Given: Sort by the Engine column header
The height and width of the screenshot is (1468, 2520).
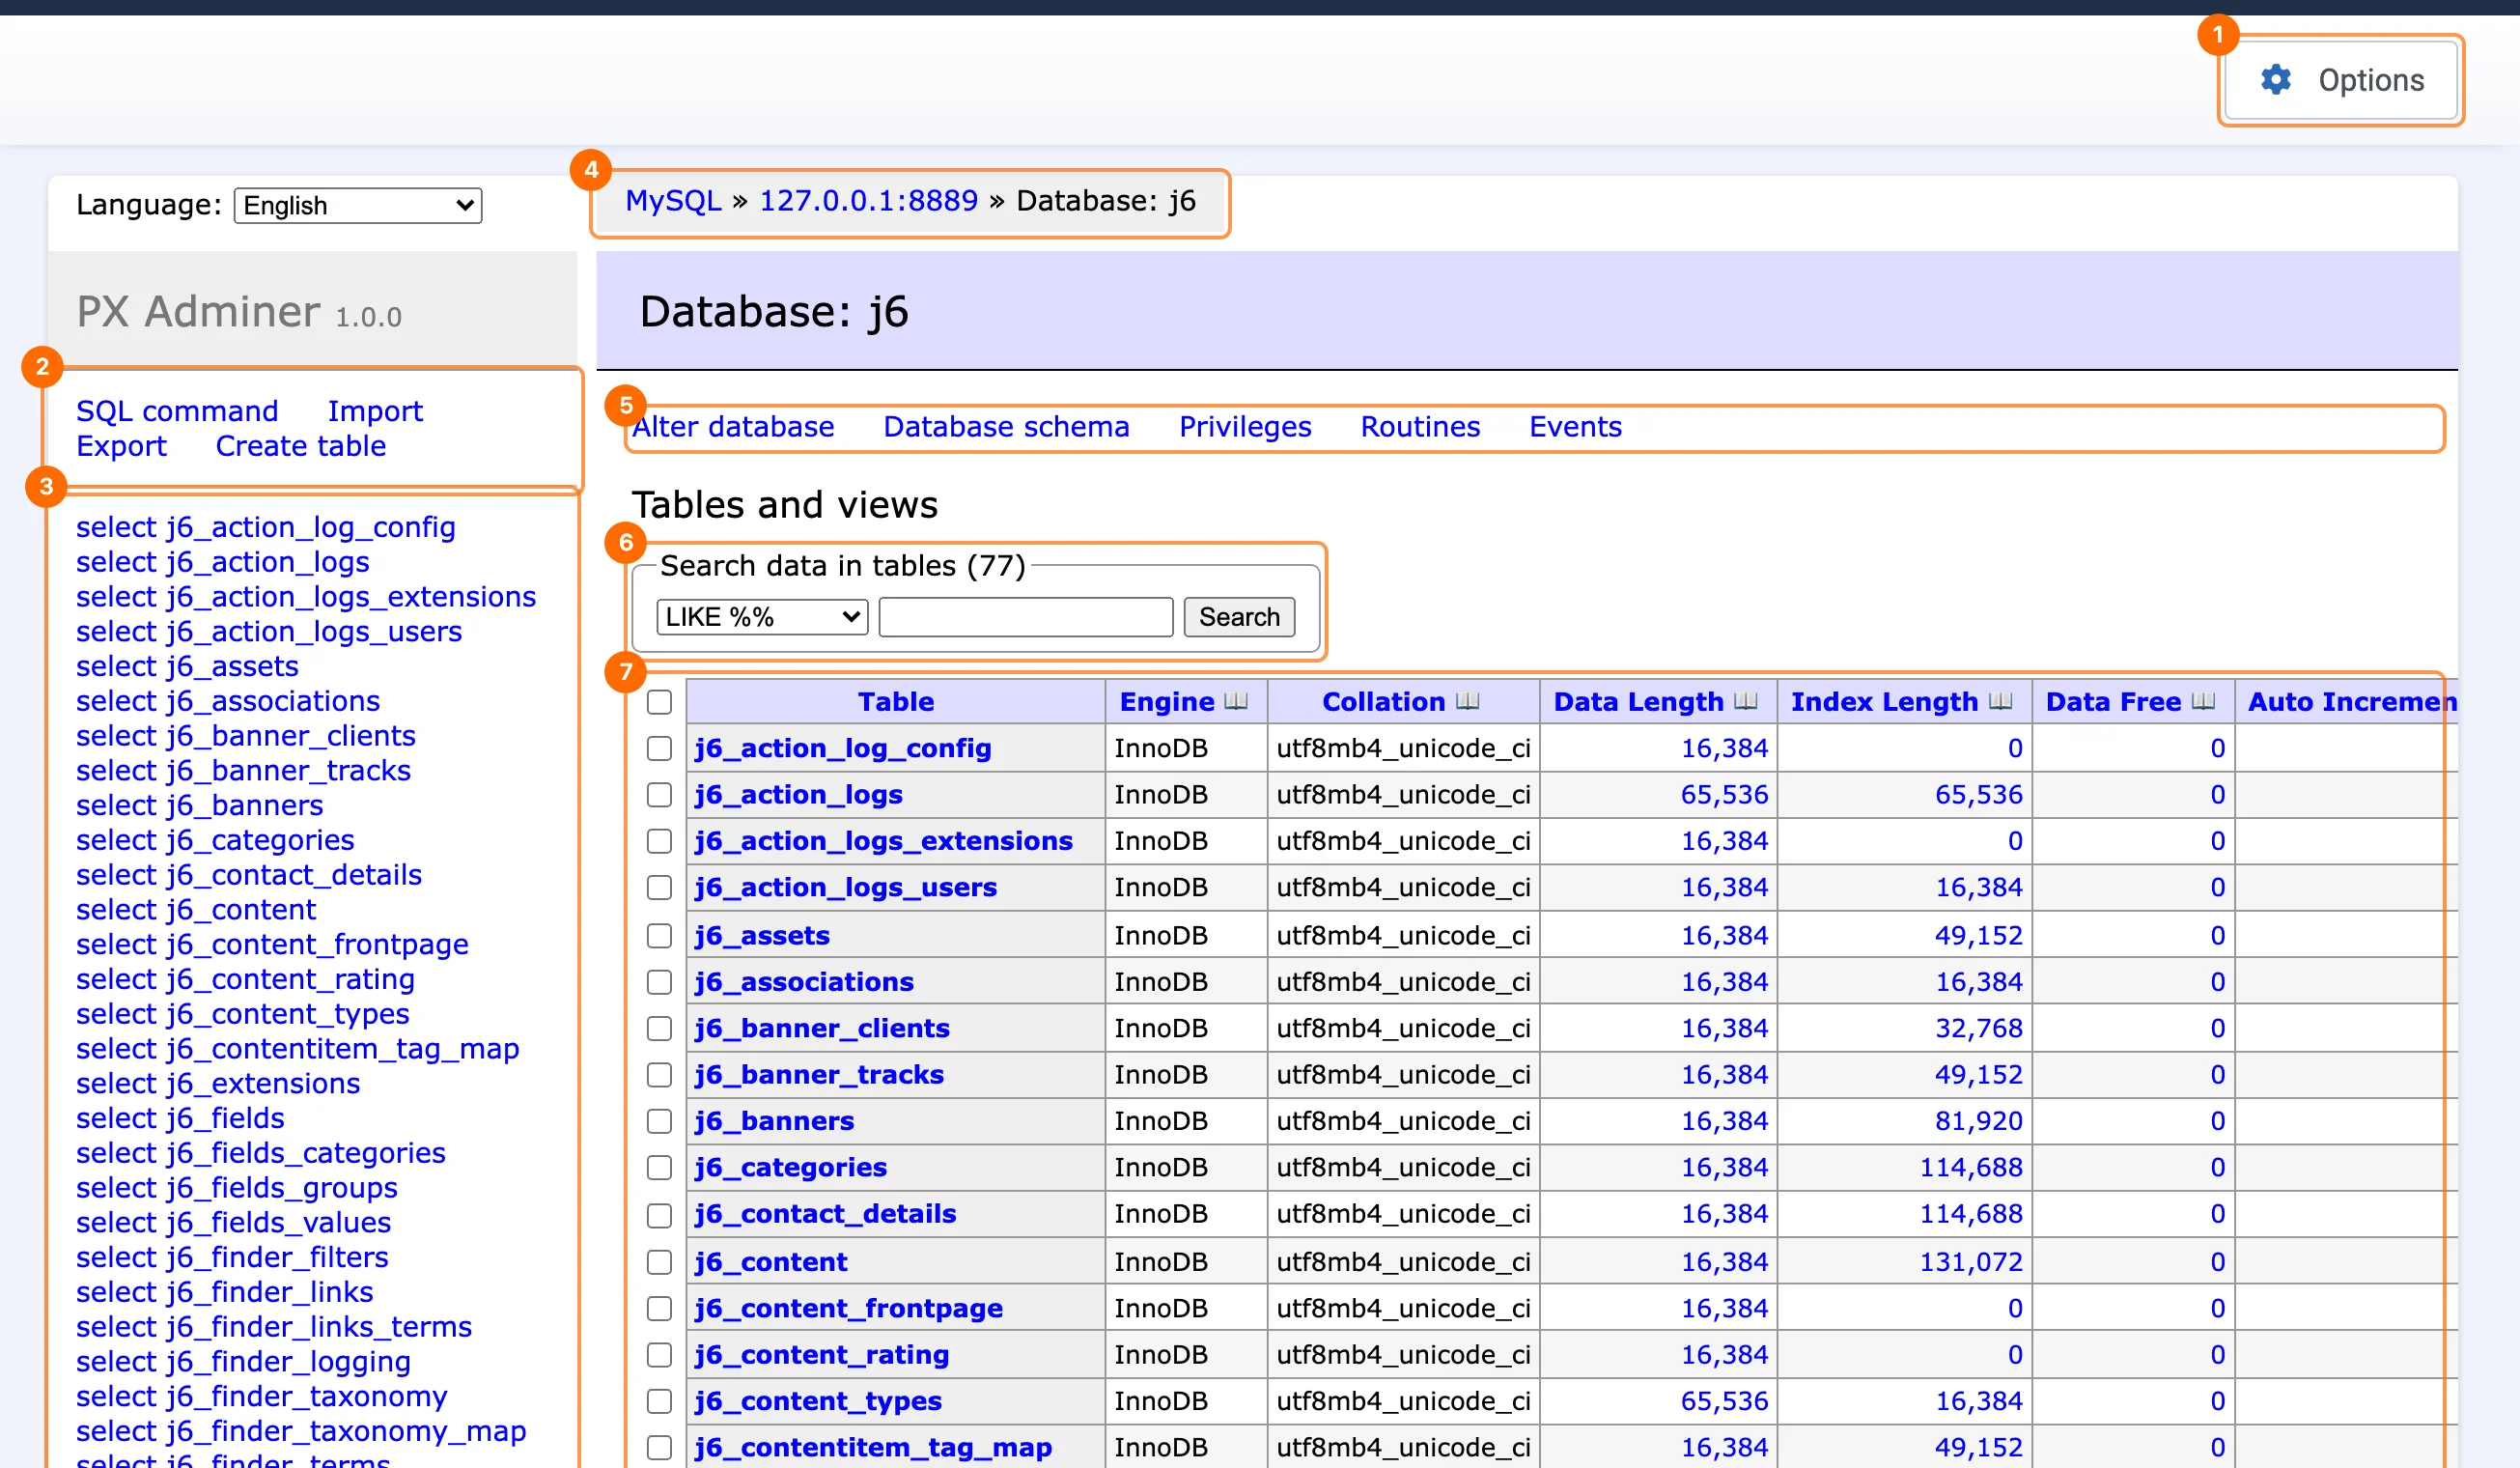Looking at the screenshot, I should click(1167, 702).
